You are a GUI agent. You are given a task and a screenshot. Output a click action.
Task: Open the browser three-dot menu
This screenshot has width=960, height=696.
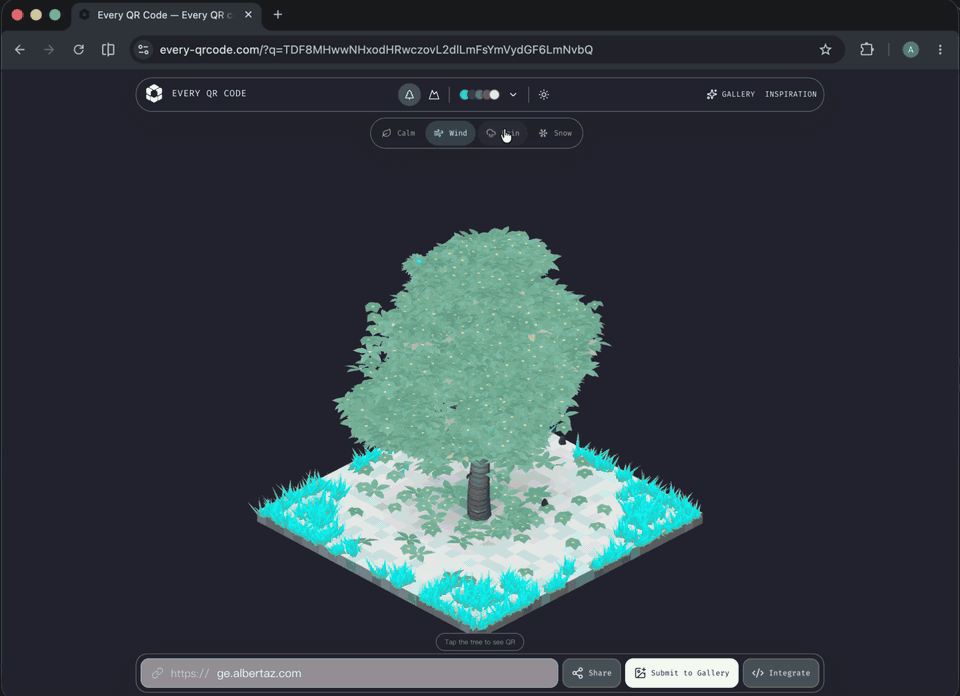coord(940,50)
